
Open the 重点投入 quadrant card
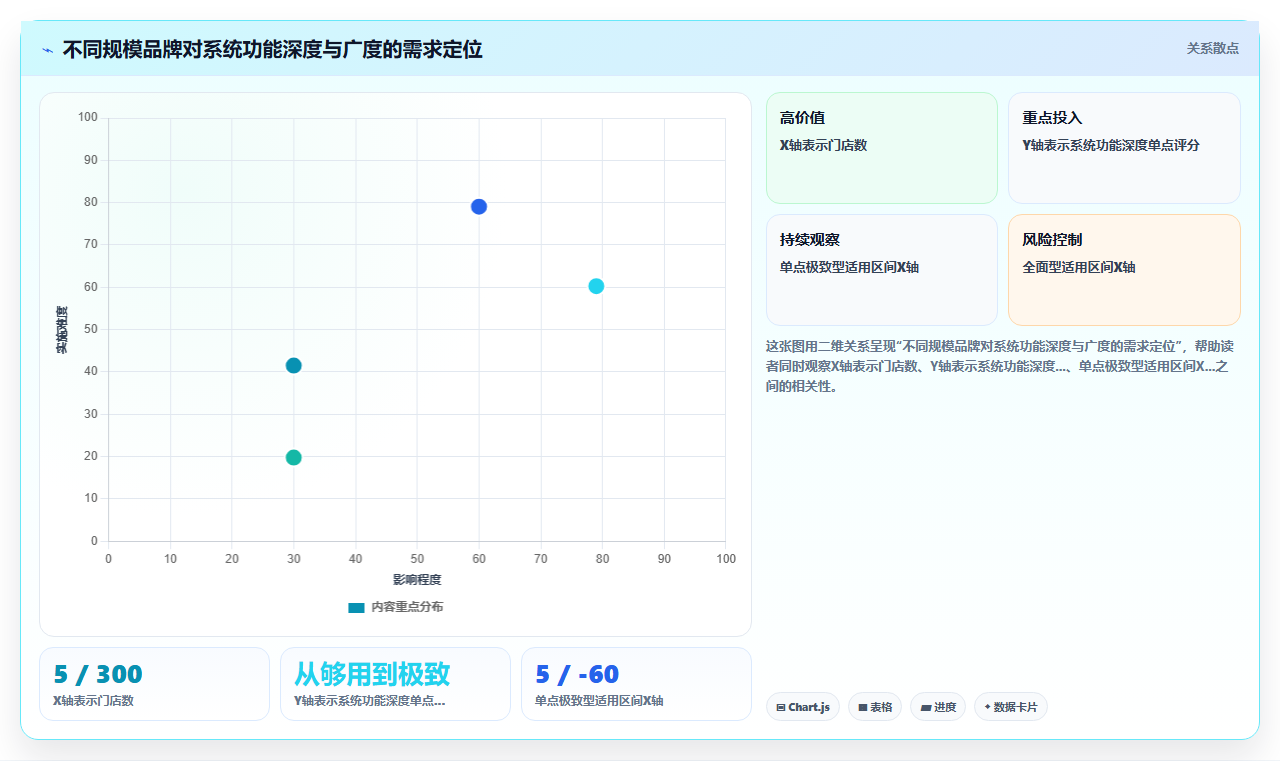click(1124, 148)
